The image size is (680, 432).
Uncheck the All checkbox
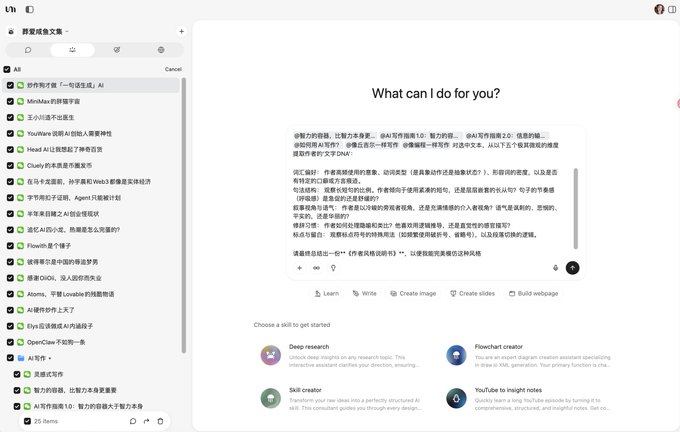(x=7, y=69)
